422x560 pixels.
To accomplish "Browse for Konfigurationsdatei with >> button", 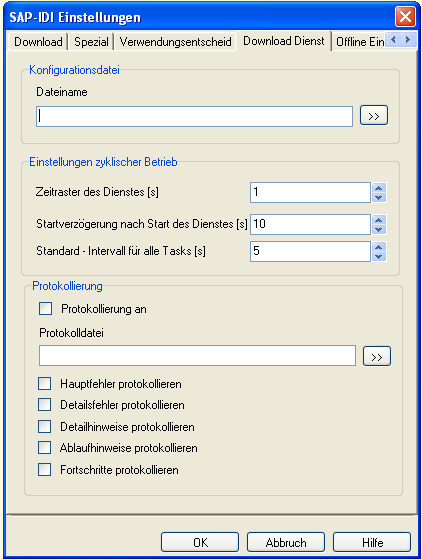I will click(374, 115).
